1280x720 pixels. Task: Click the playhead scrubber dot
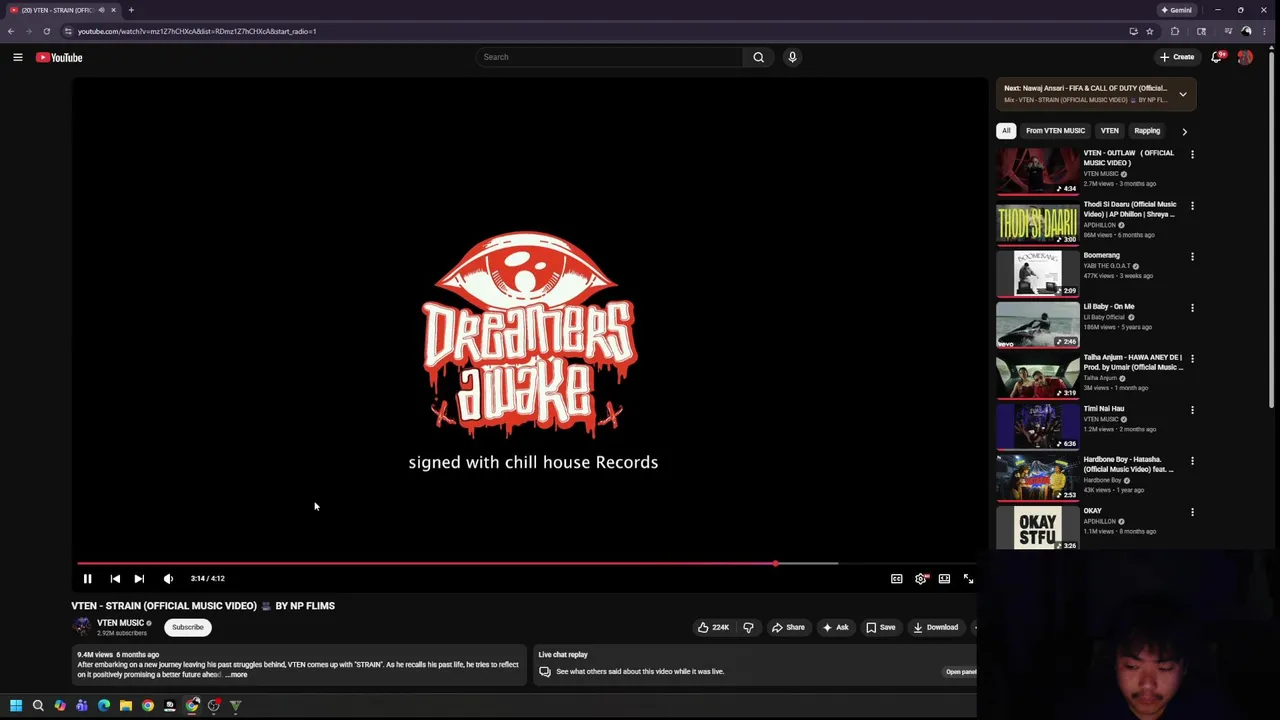pos(775,564)
